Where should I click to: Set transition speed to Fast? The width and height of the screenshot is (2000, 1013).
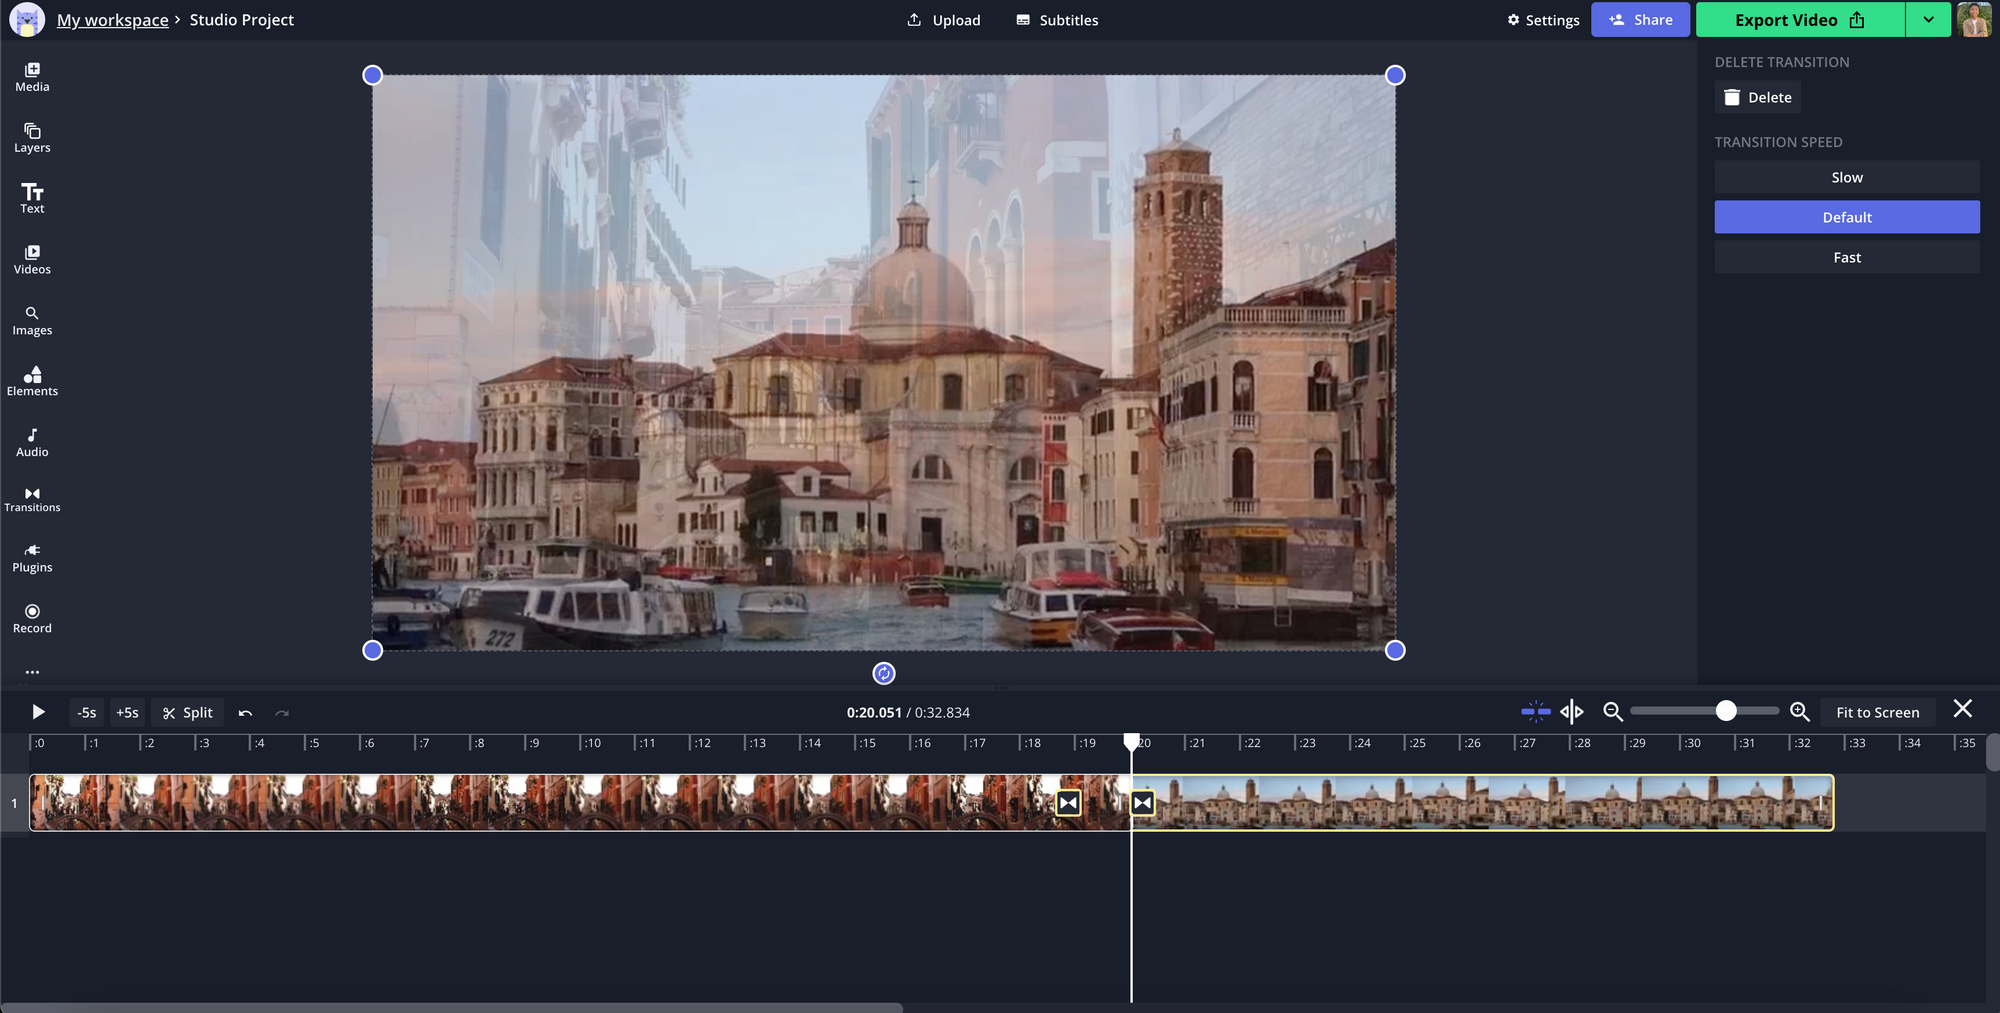click(1846, 257)
